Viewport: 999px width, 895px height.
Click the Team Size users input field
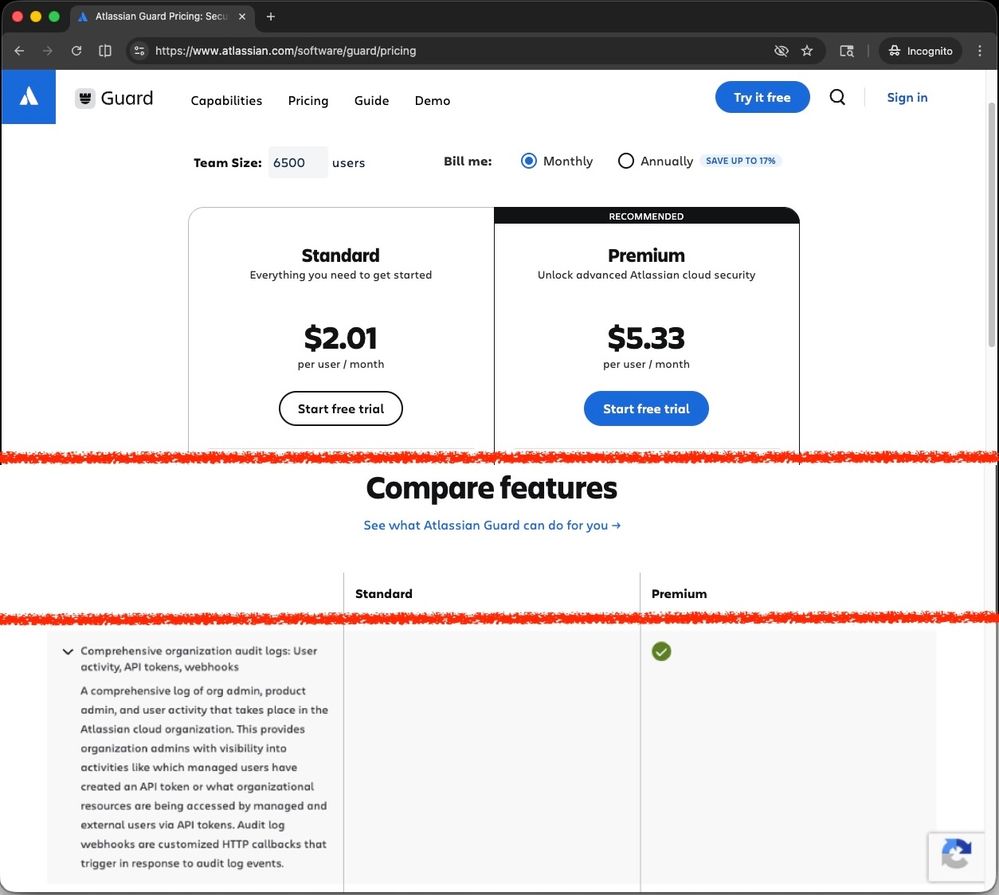298,162
